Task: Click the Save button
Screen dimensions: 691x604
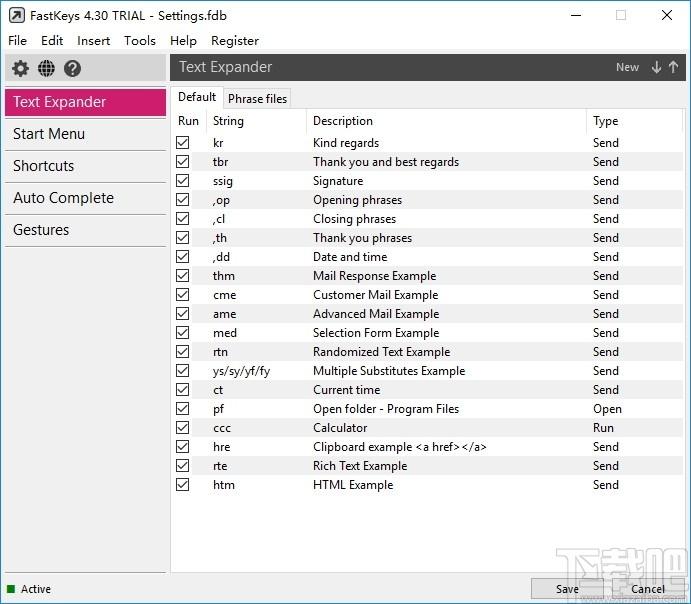Action: point(567,589)
